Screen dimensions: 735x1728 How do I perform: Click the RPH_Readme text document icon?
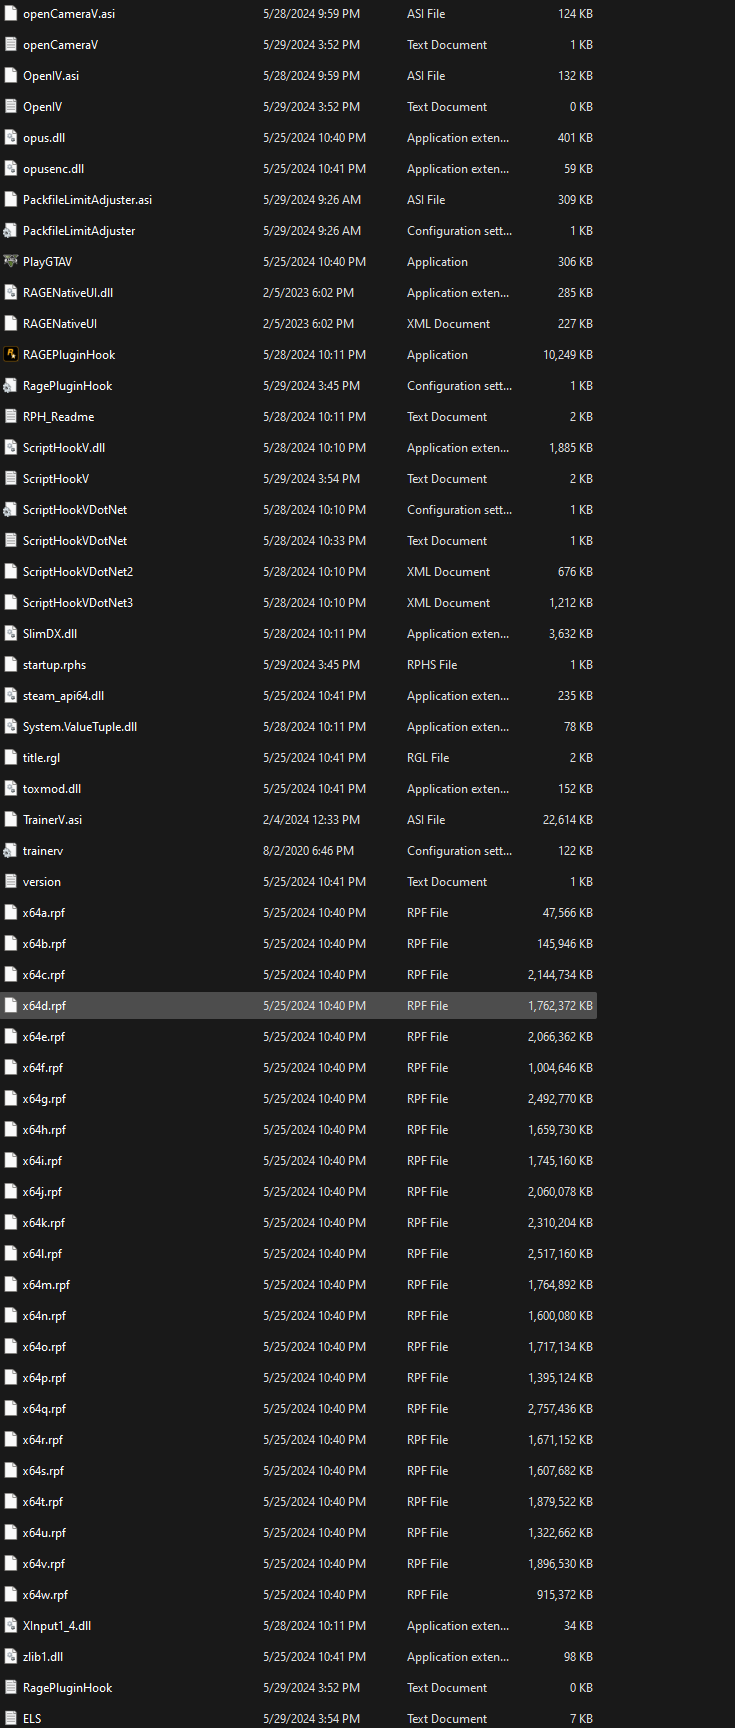coord(11,417)
